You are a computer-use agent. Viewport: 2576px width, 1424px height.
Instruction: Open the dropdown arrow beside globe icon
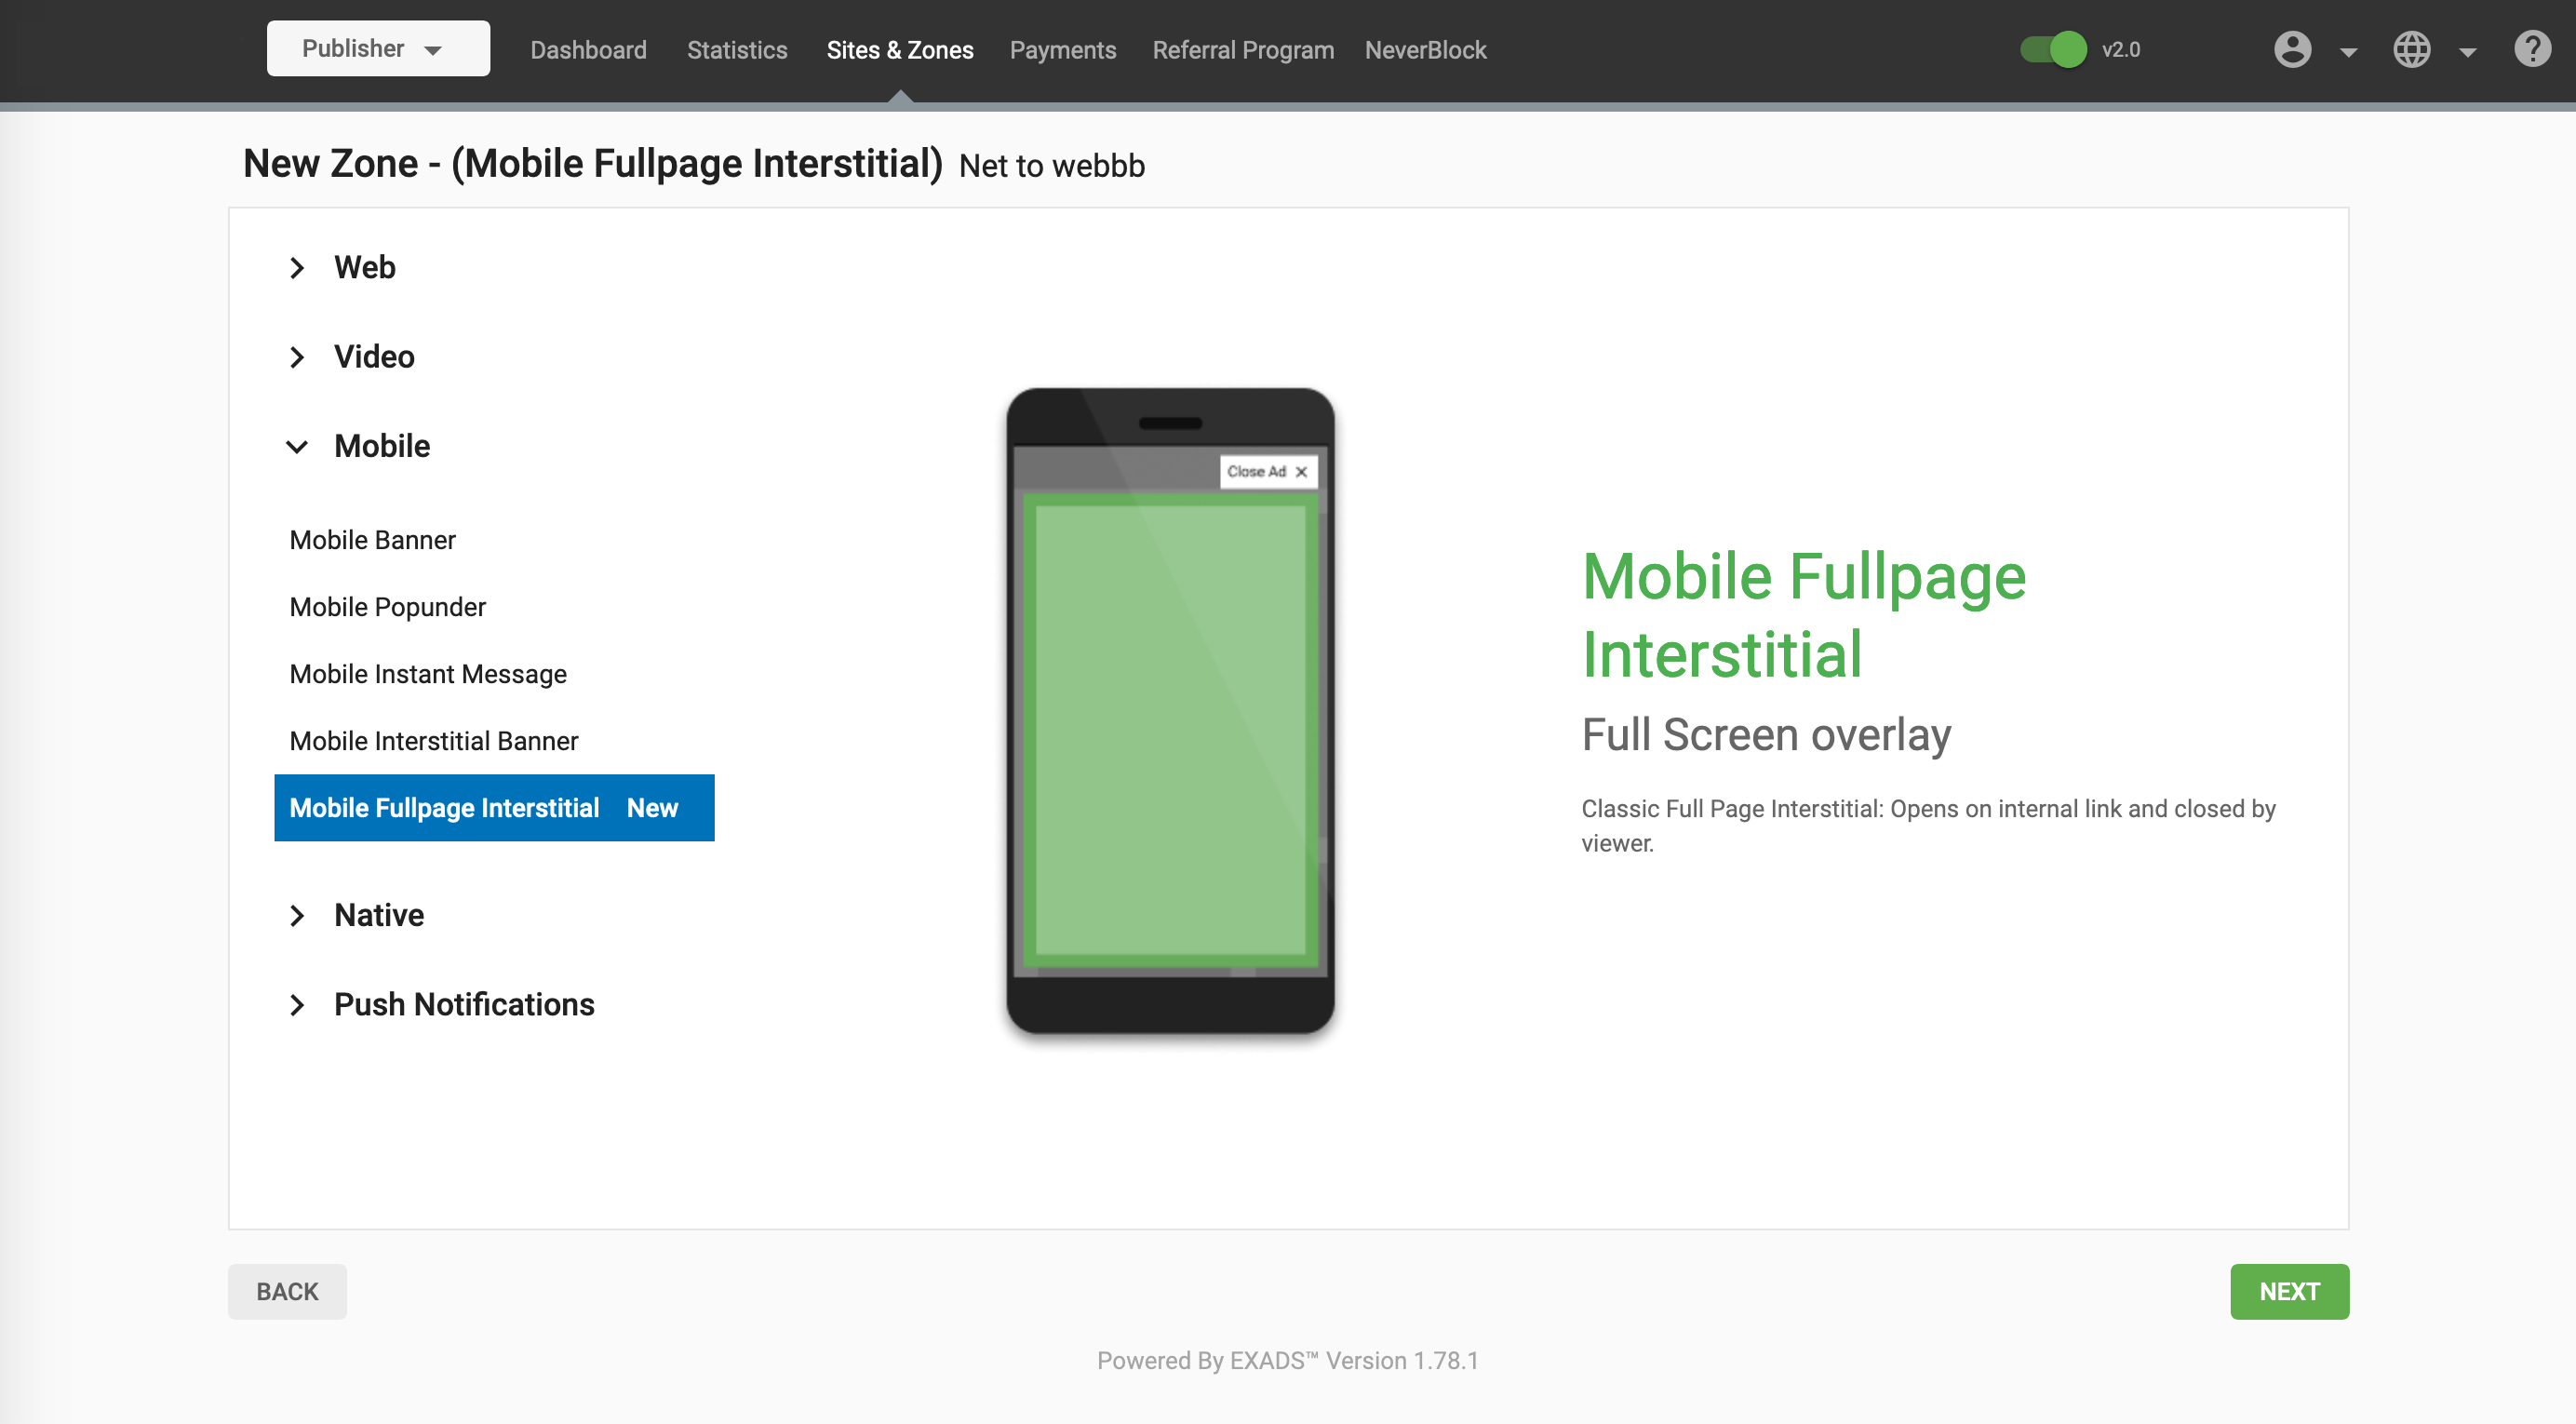tap(2467, 52)
